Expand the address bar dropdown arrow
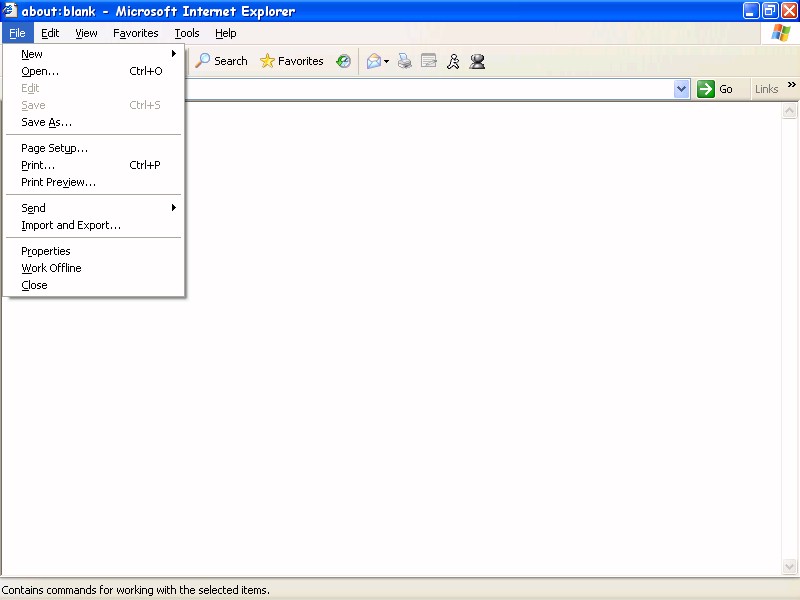 pos(681,89)
